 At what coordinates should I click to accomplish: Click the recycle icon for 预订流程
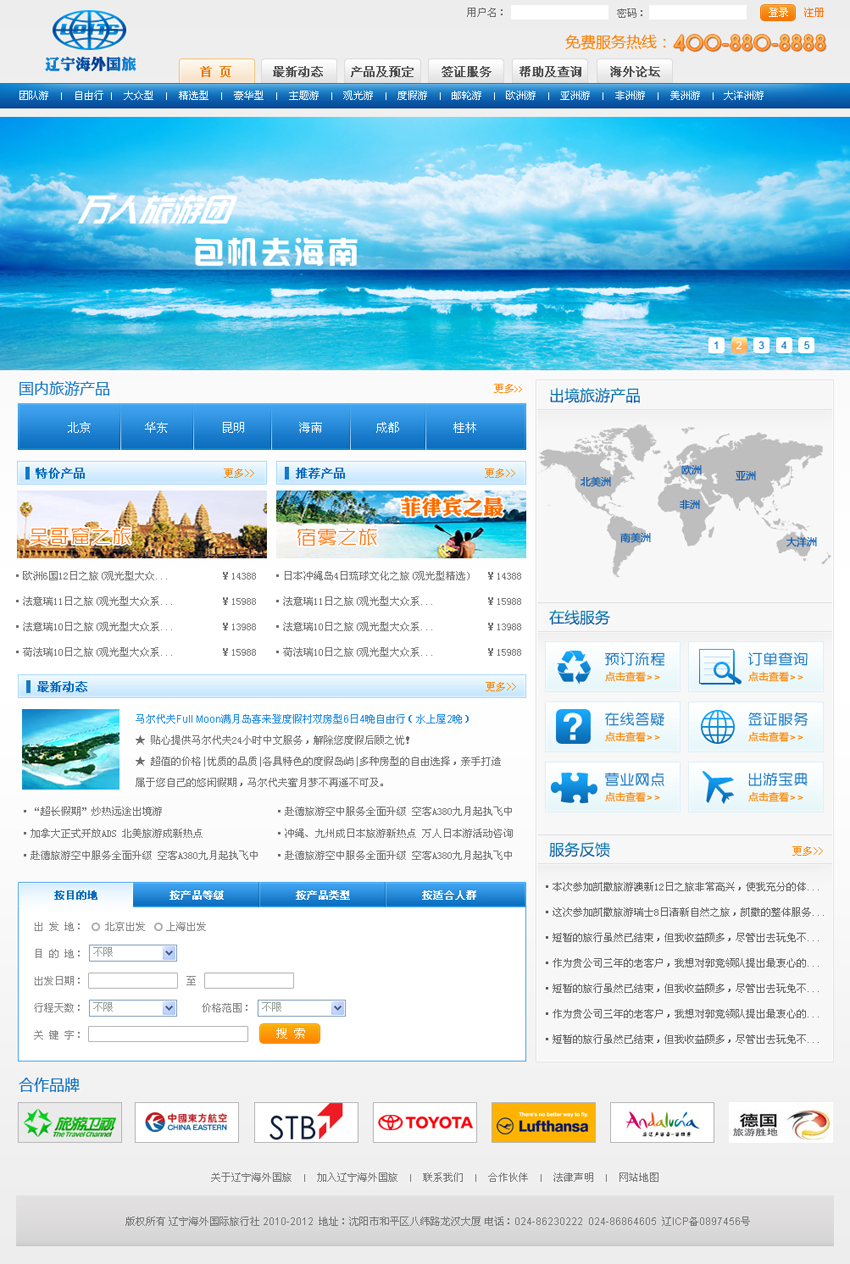coord(574,667)
